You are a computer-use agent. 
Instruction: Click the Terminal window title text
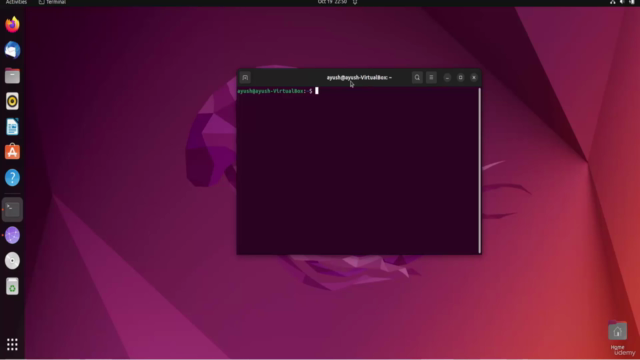pos(359,78)
